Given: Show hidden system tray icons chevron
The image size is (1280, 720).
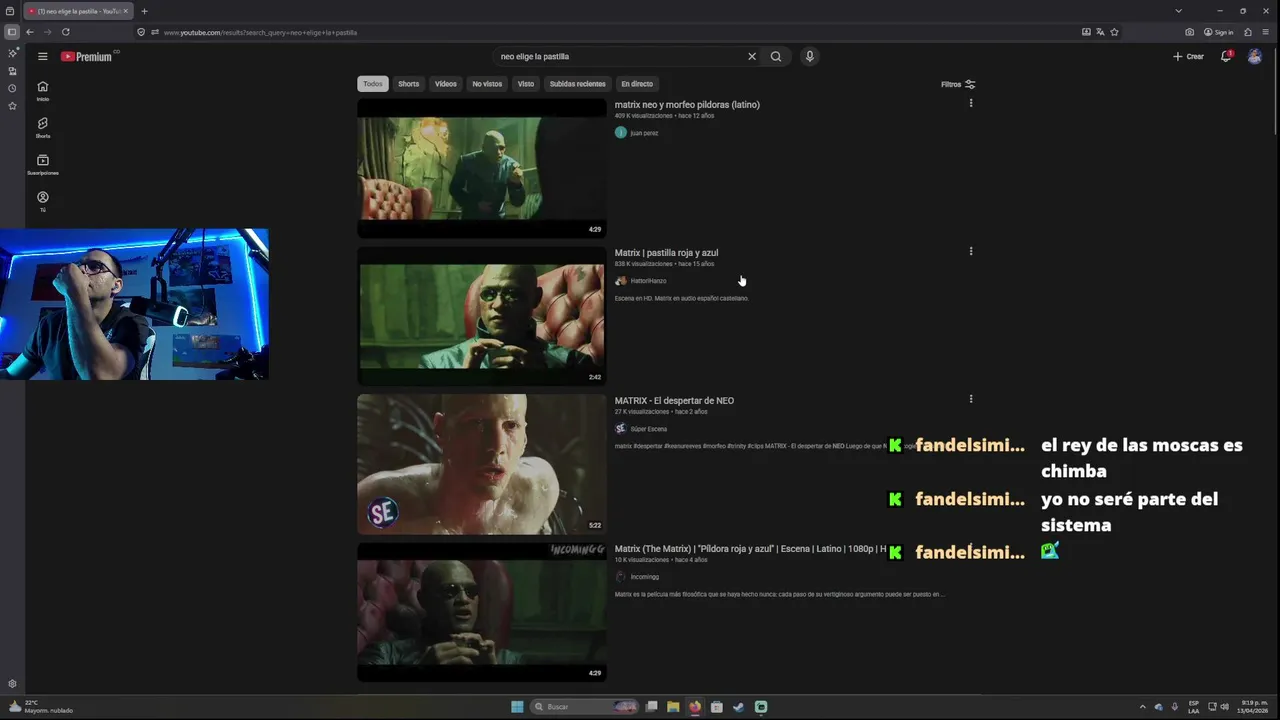Looking at the screenshot, I should 1143,707.
